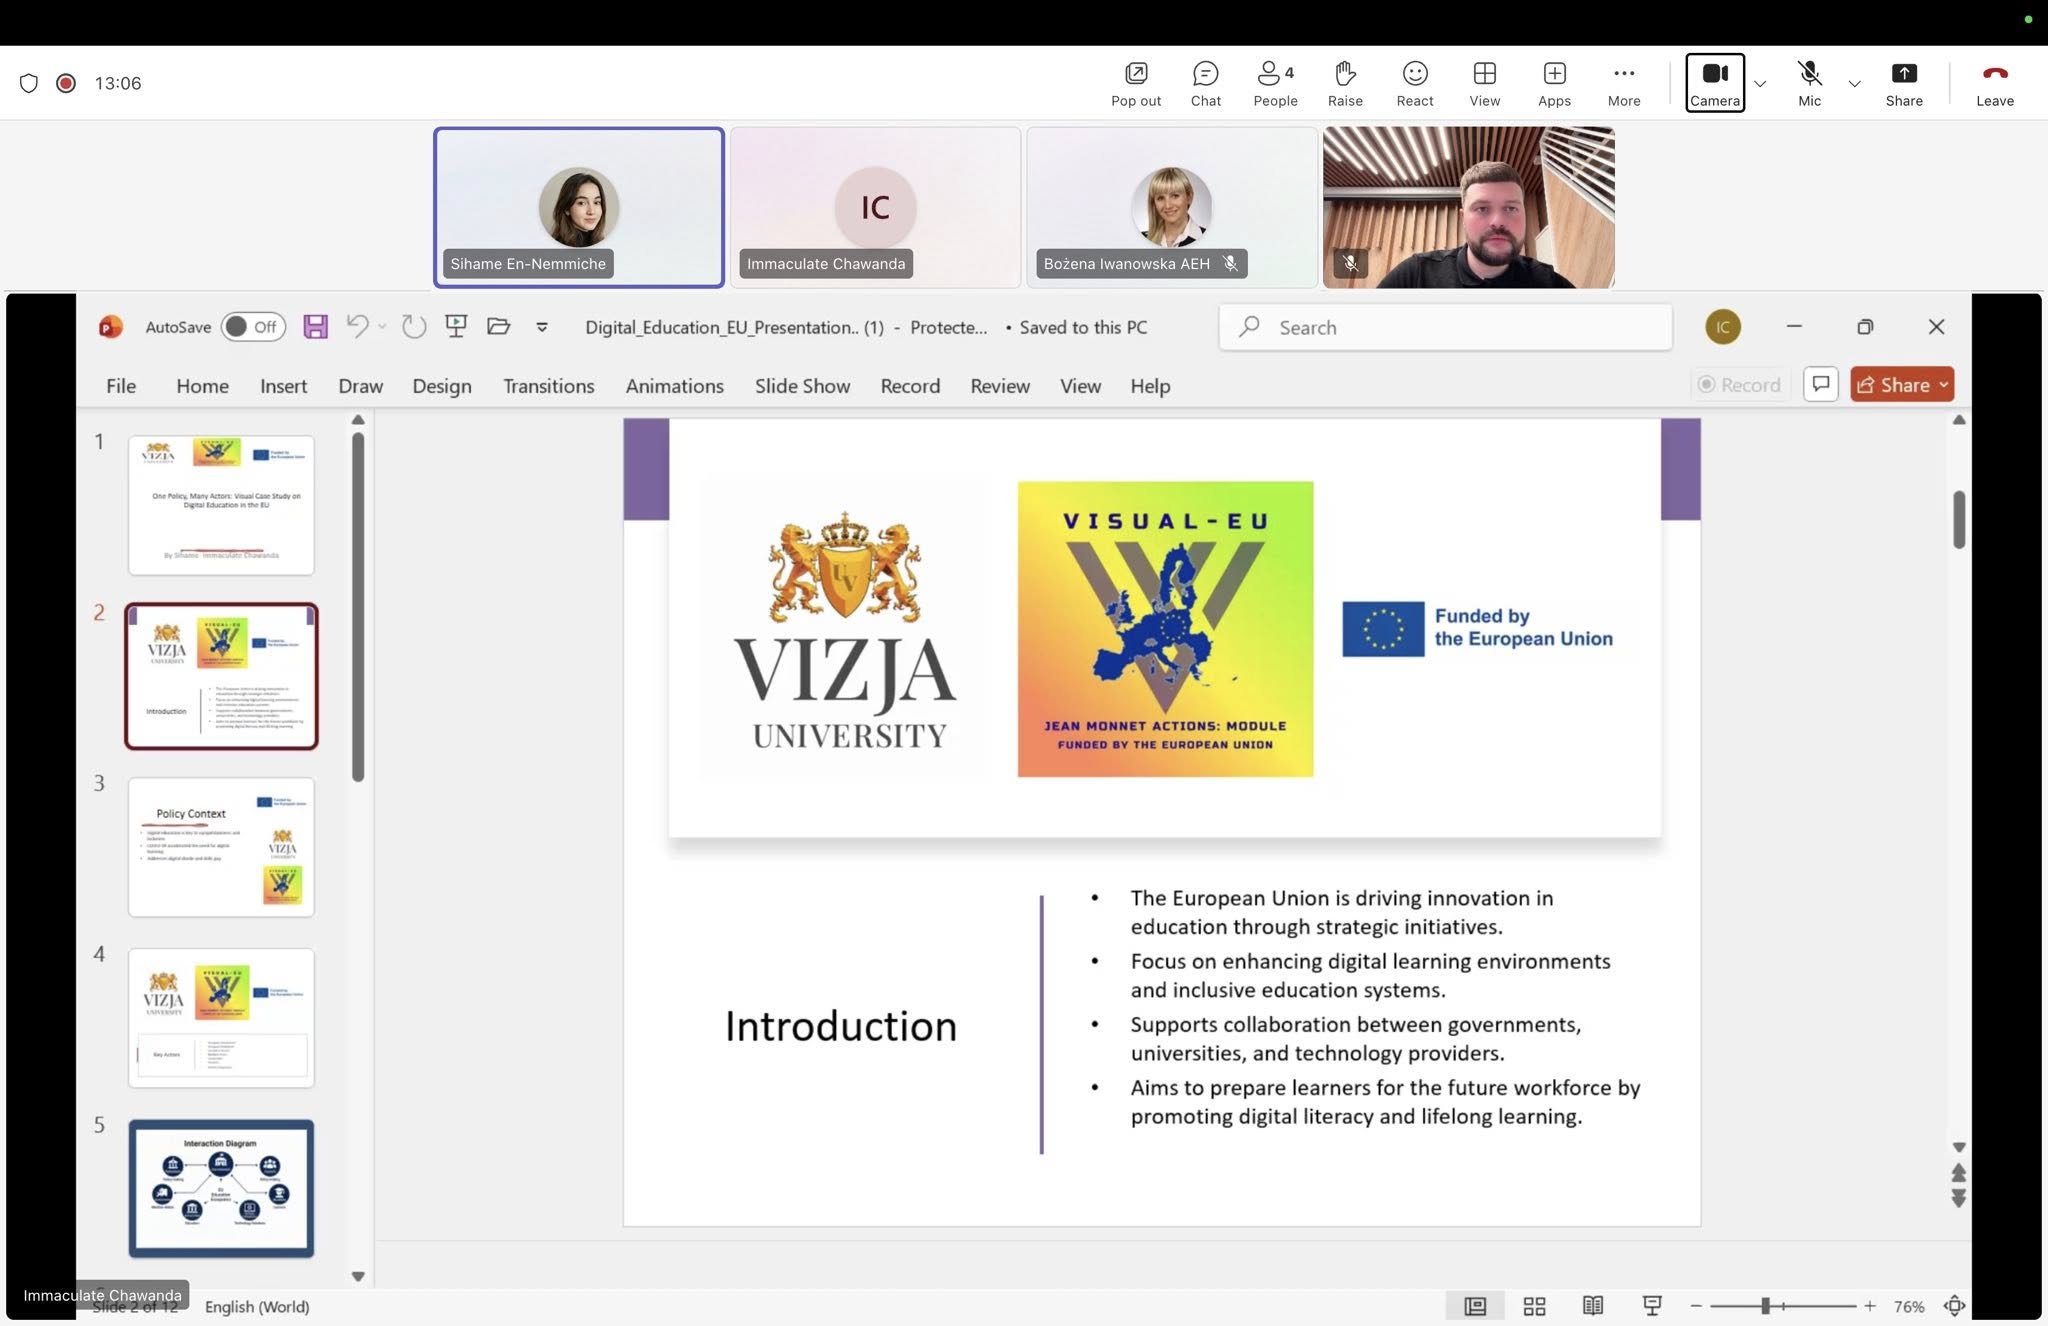Click the PowerPoint Save icon
This screenshot has width=2048, height=1326.
[x=316, y=327]
